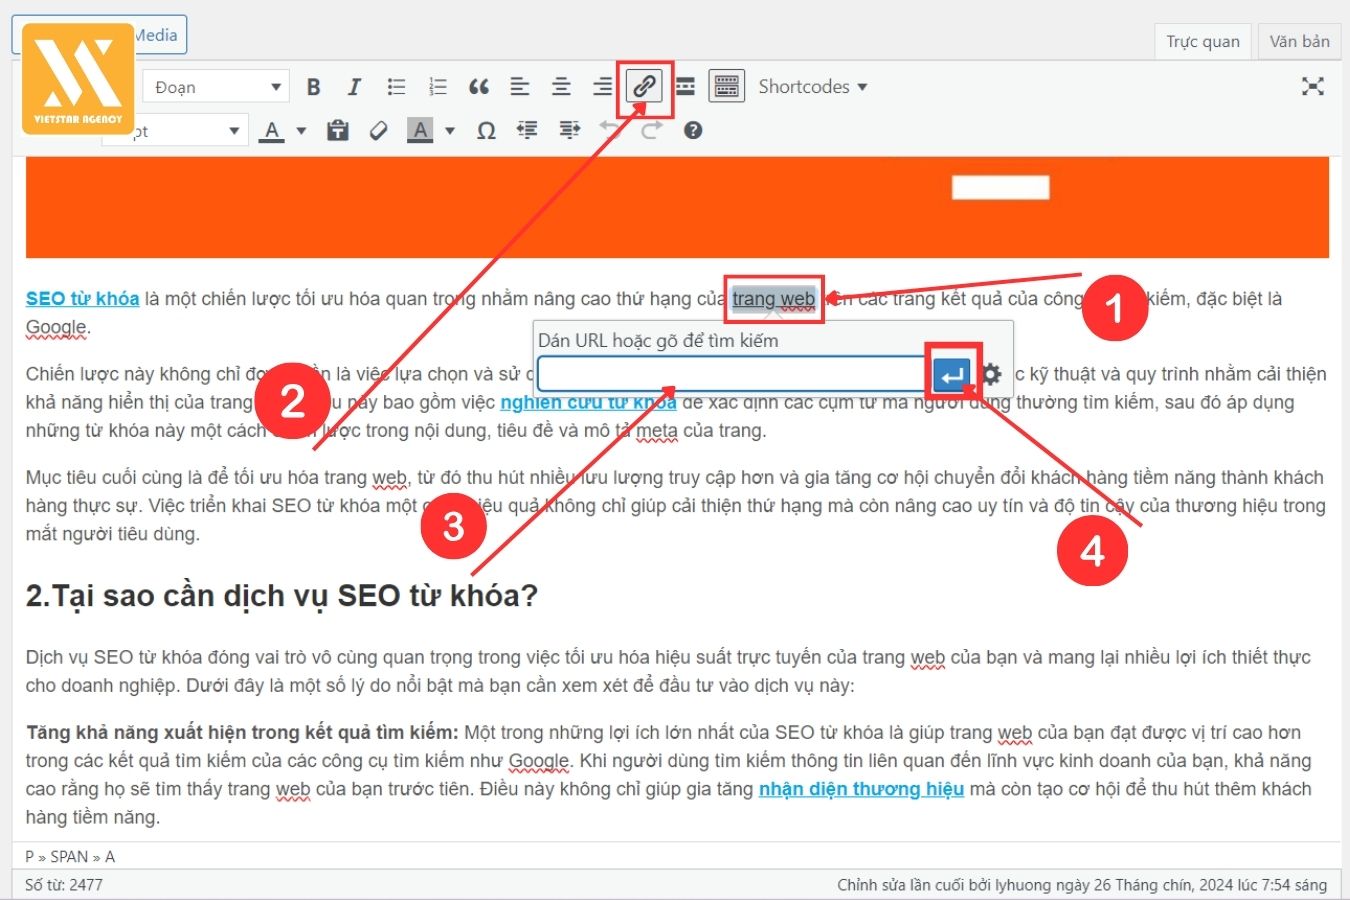Viewport: 1350px width, 900px height.
Task: Apply background highlight color button
Action: [420, 131]
